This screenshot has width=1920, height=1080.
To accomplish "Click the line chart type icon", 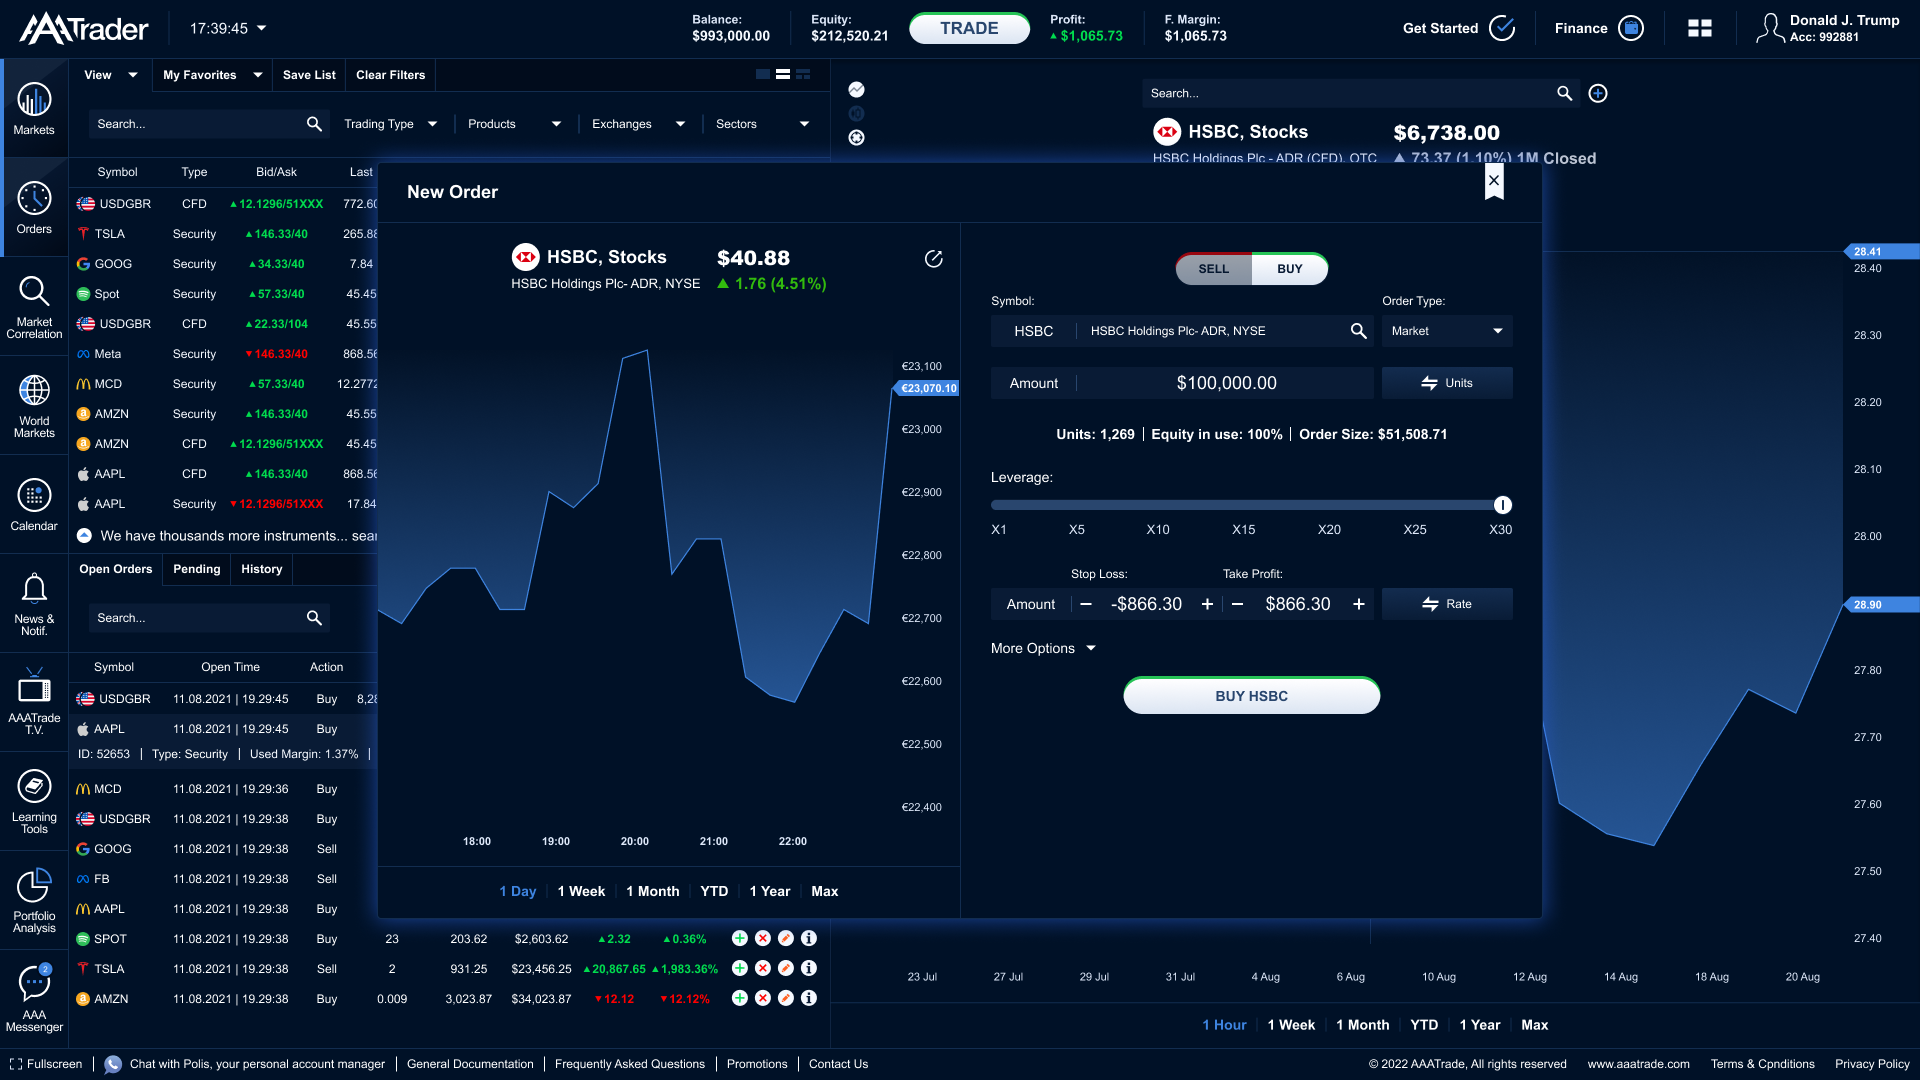I will click(856, 89).
